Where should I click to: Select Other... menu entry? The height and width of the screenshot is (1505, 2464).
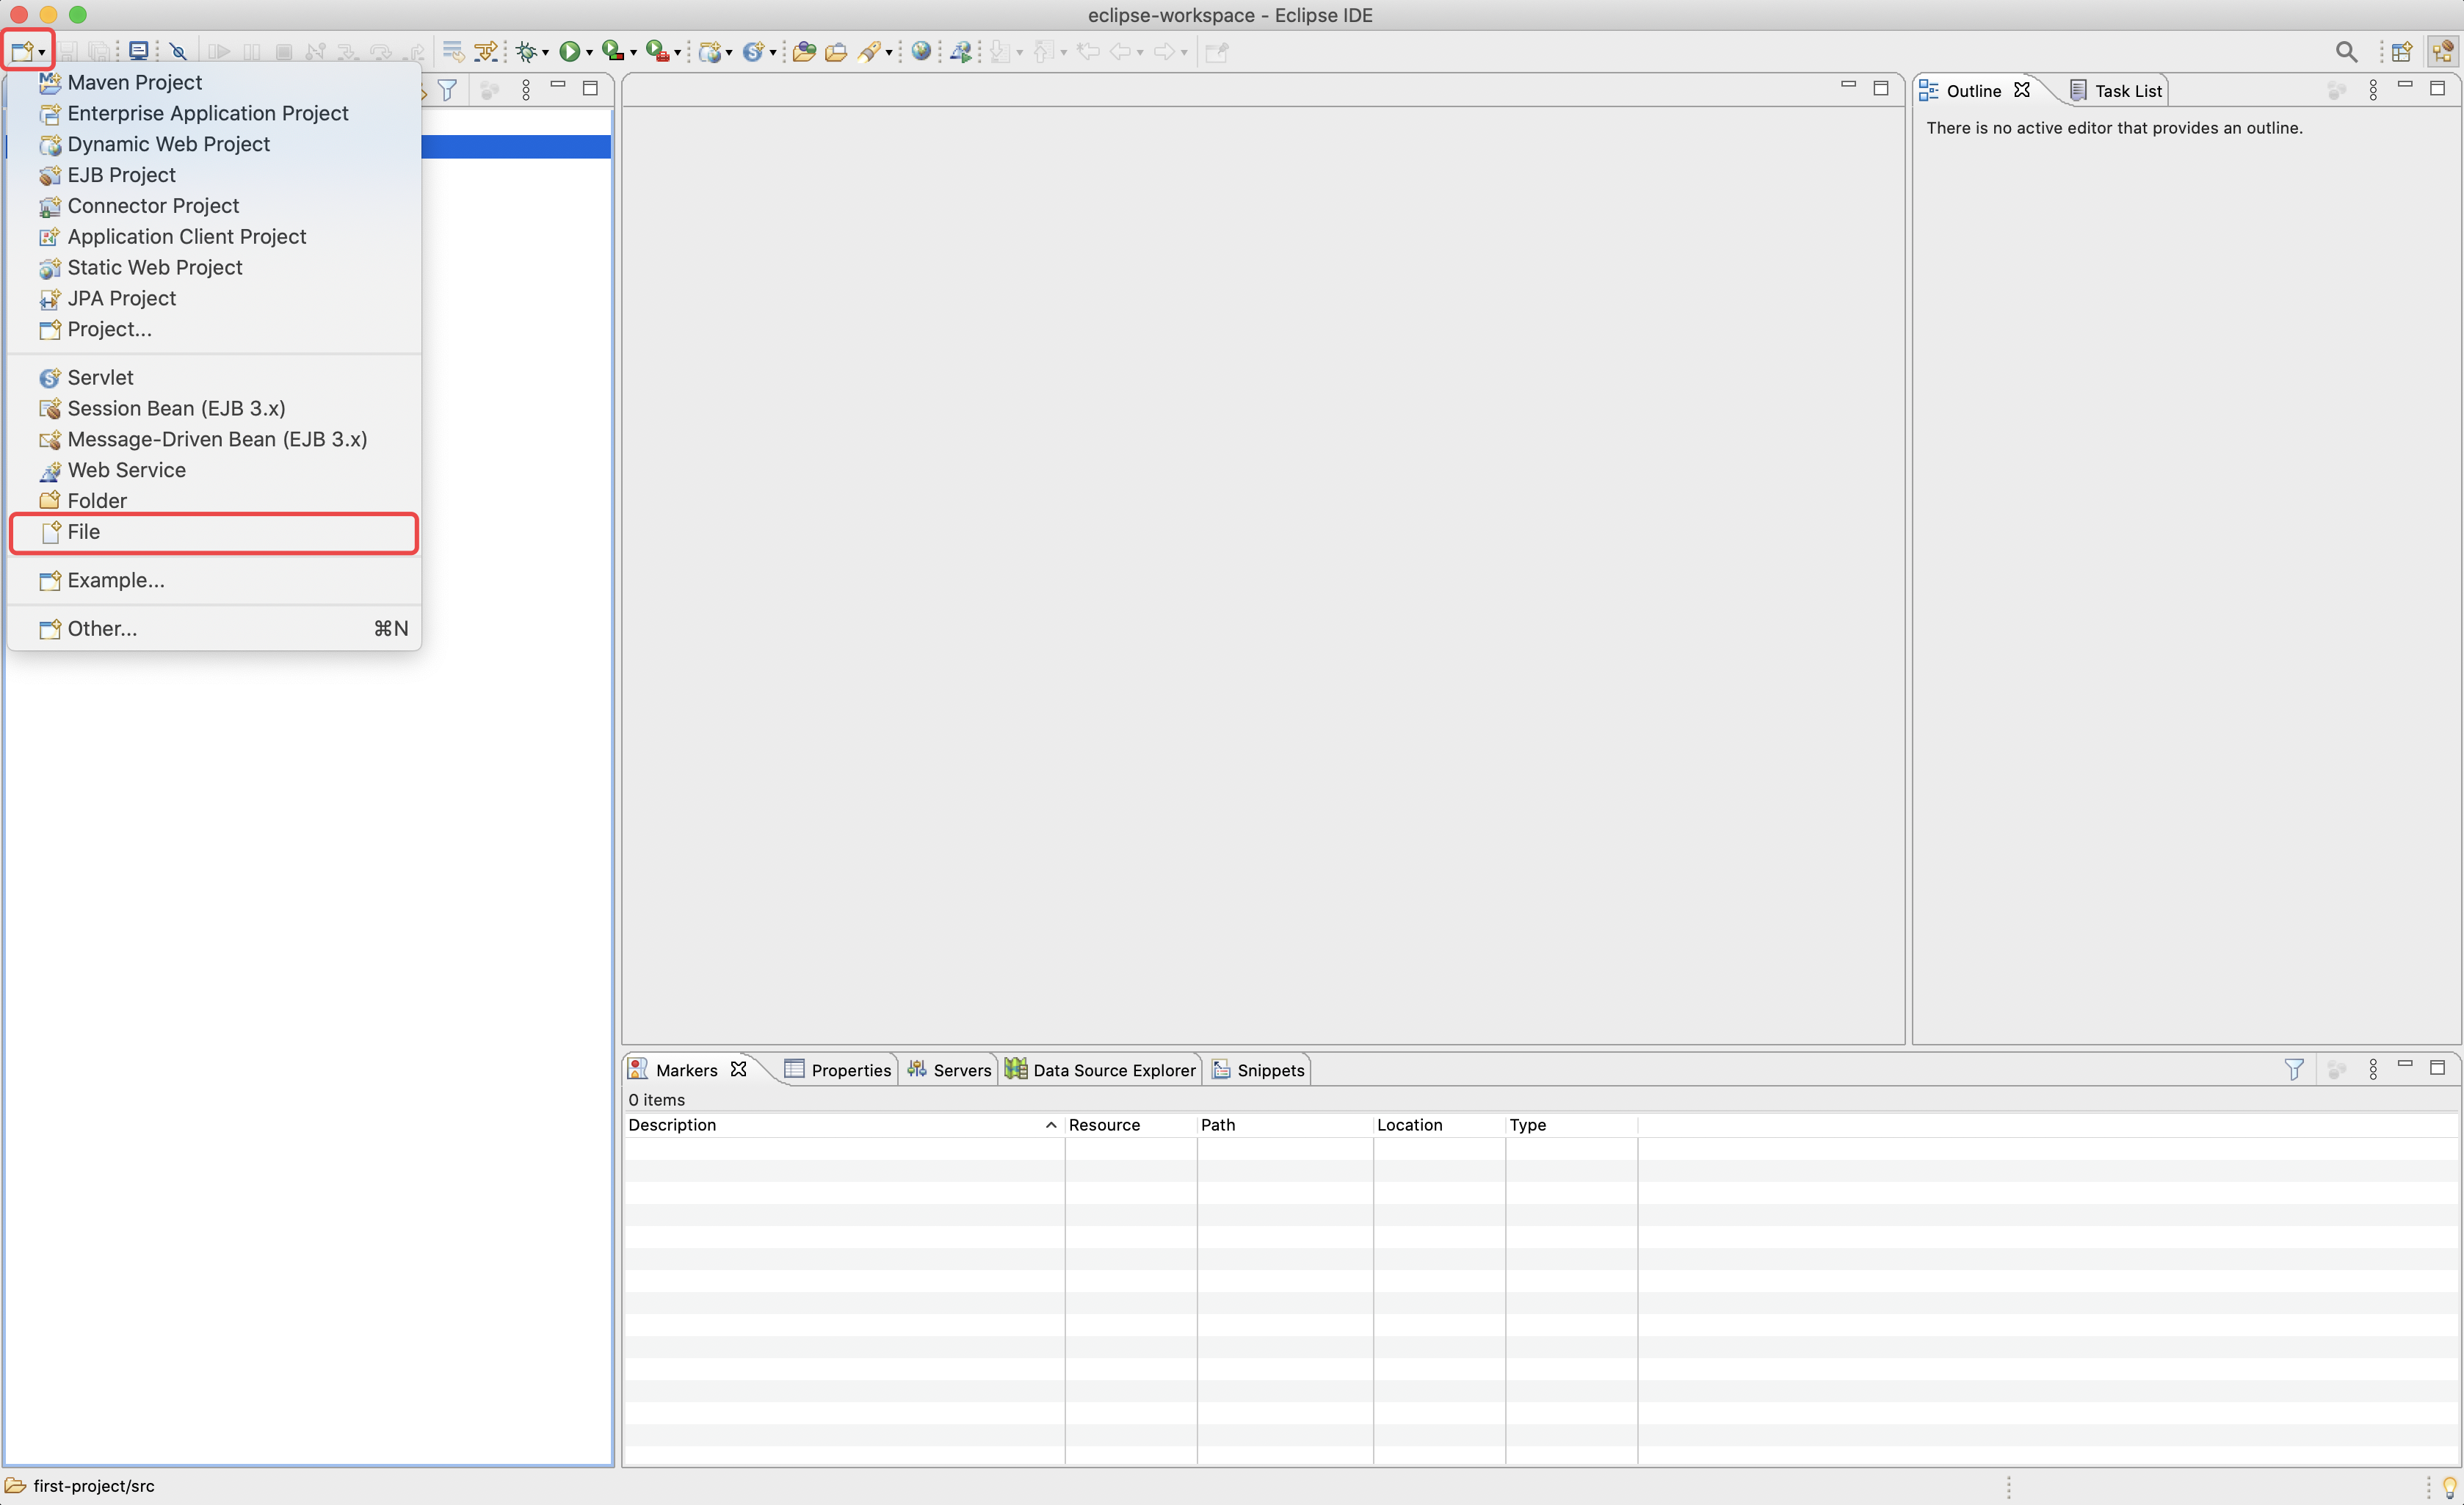click(214, 629)
